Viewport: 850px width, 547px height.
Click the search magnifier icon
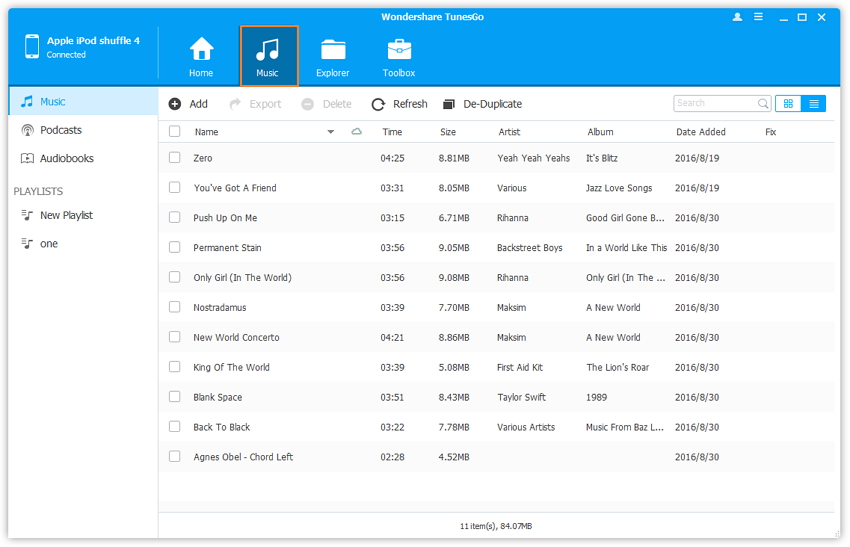[763, 103]
